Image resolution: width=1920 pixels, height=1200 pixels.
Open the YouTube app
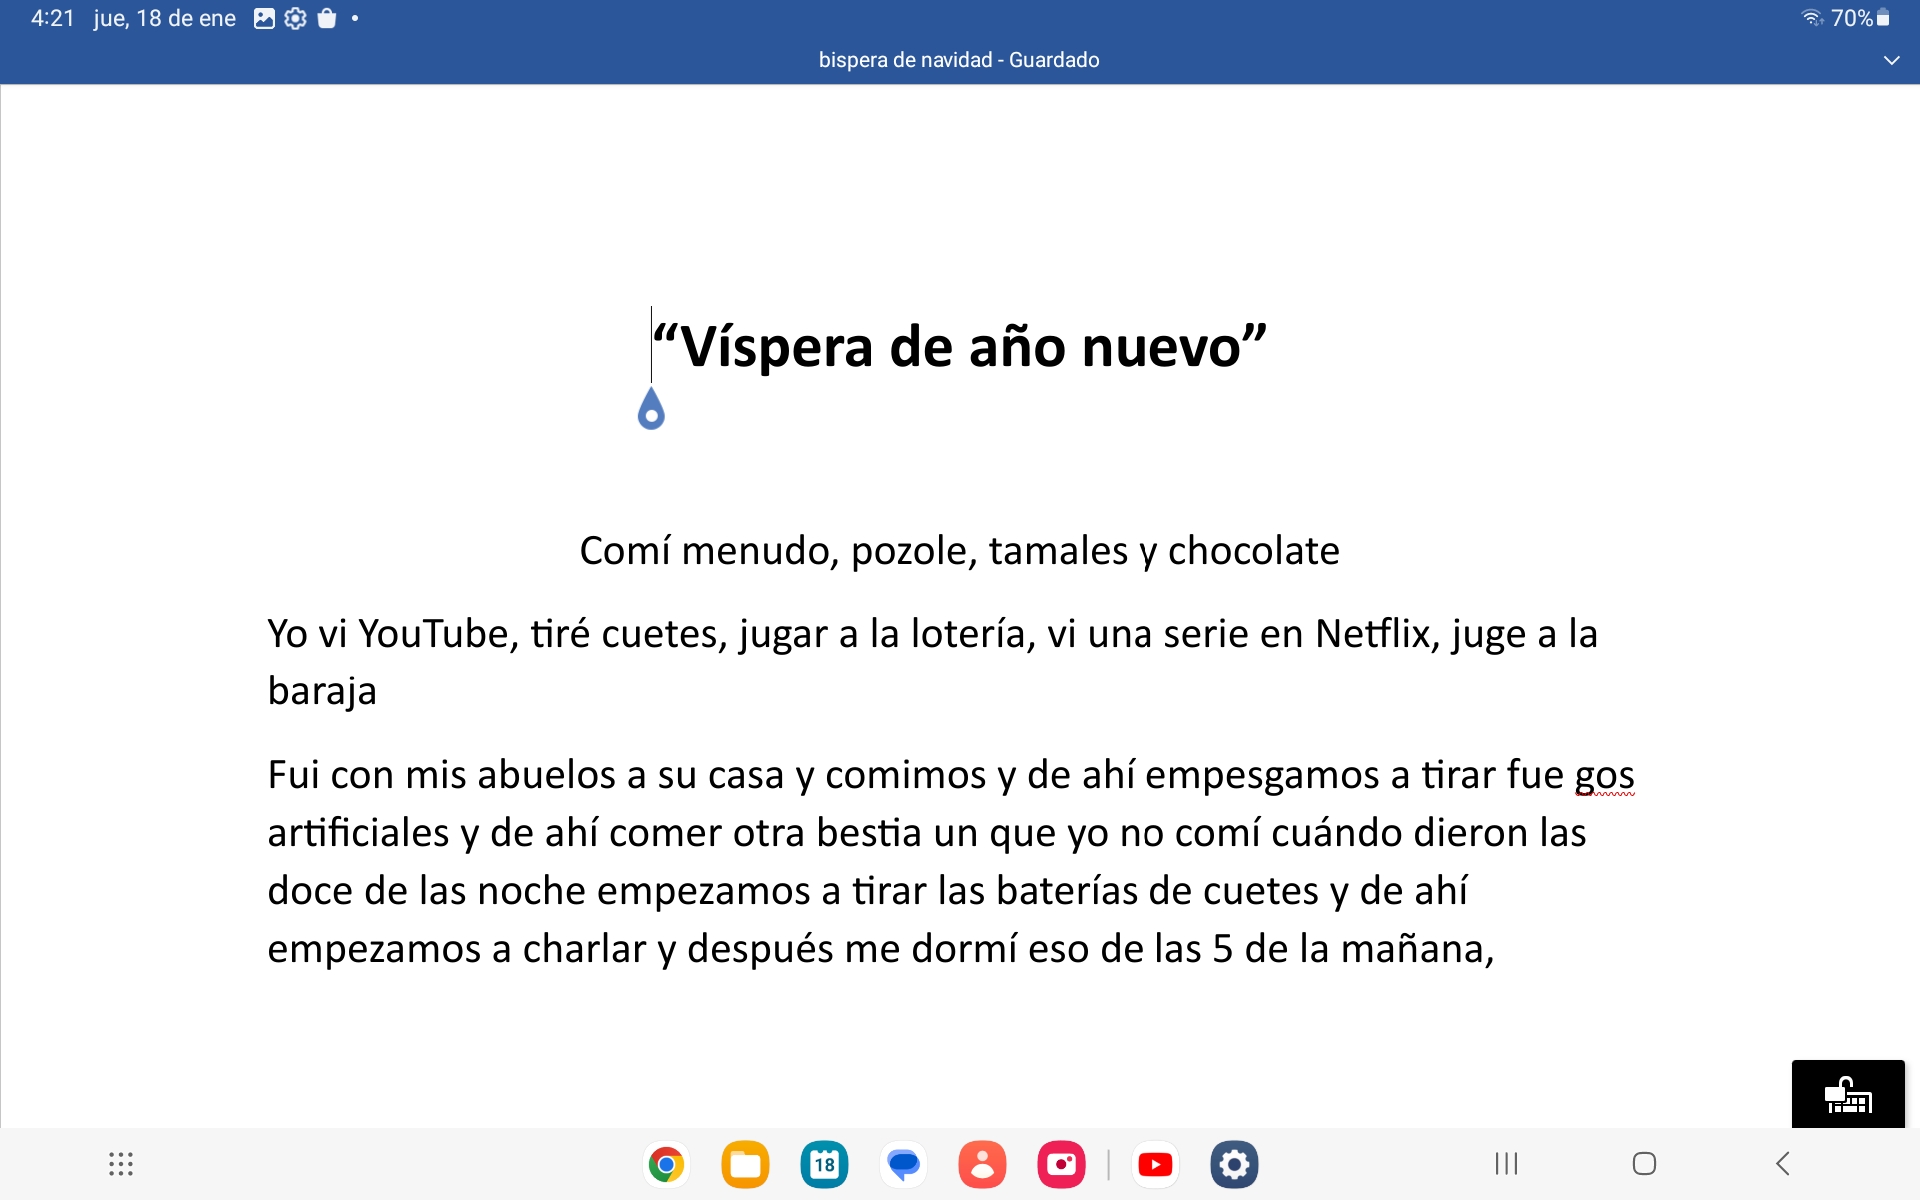(1155, 1164)
